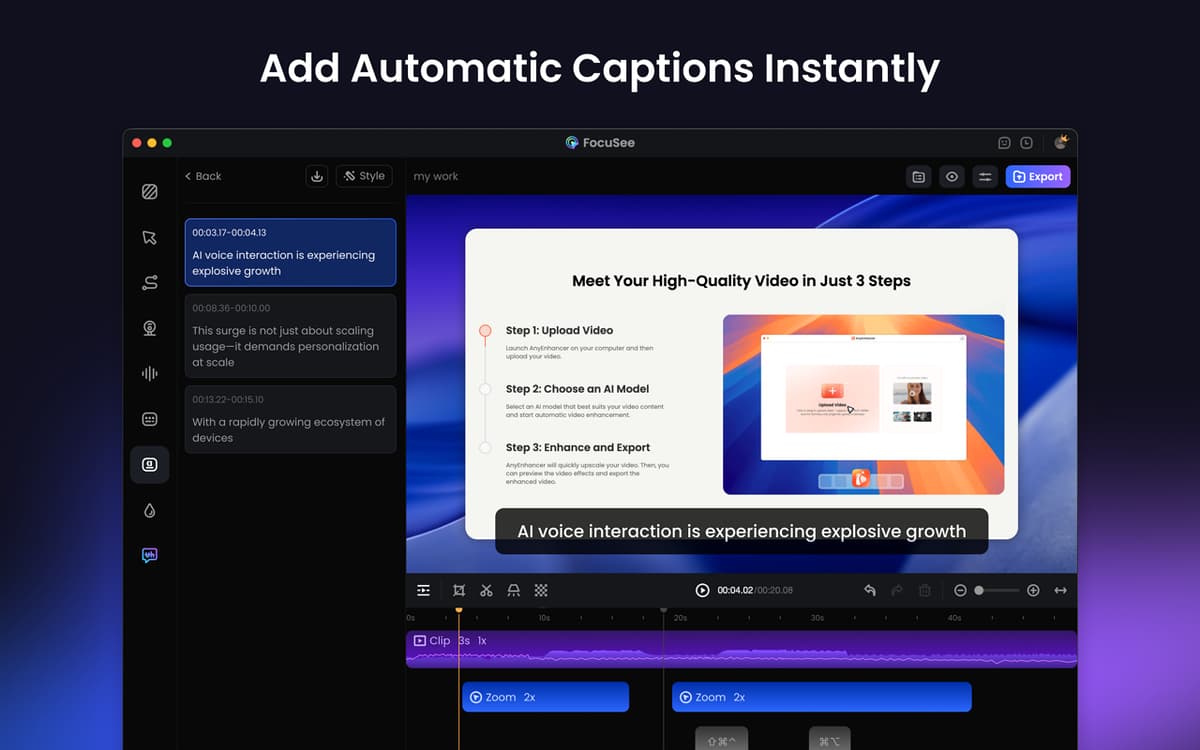Open the Style options for captions

[364, 176]
